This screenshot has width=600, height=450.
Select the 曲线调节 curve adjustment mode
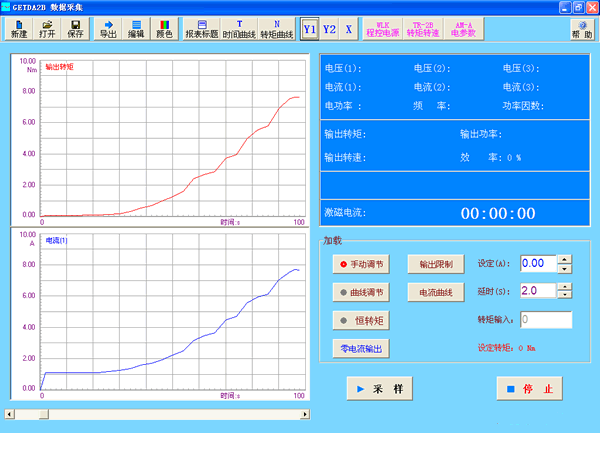click(x=364, y=292)
